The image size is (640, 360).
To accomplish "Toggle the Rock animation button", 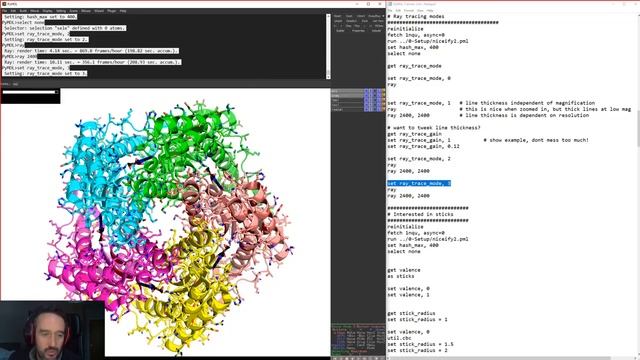I will pos(365,21).
